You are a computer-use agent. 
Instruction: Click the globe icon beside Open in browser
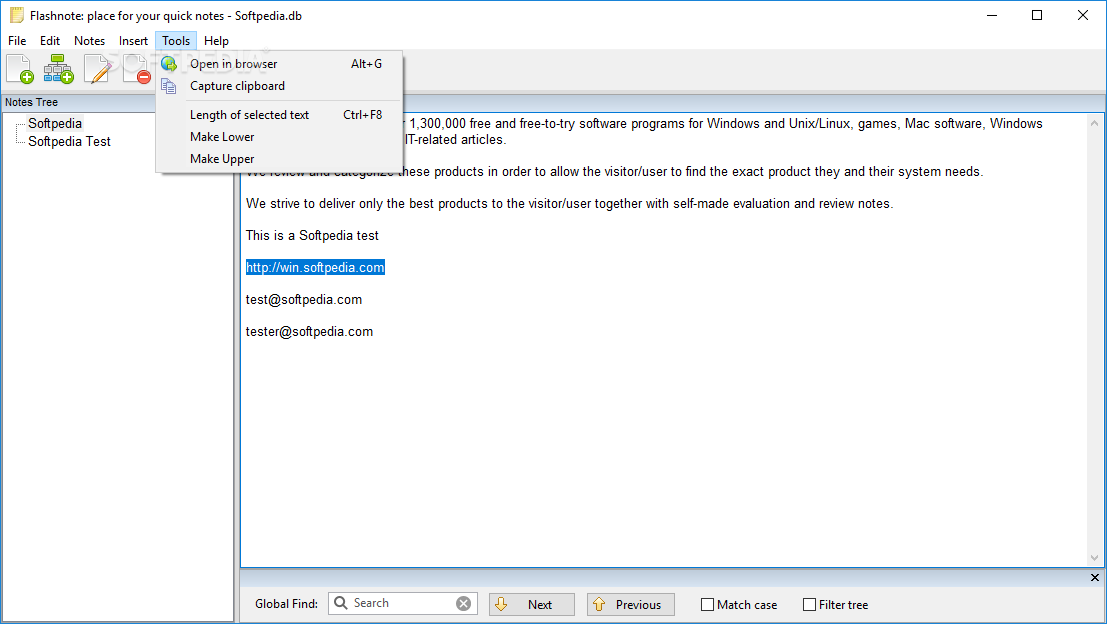coord(169,64)
